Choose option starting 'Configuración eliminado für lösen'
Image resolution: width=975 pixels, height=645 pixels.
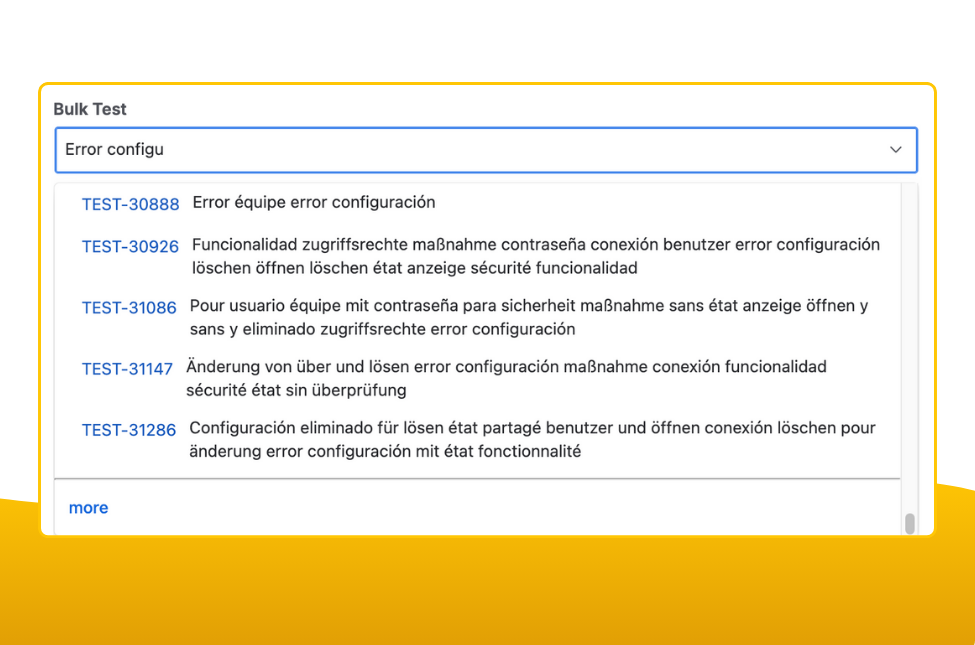tap(532, 439)
